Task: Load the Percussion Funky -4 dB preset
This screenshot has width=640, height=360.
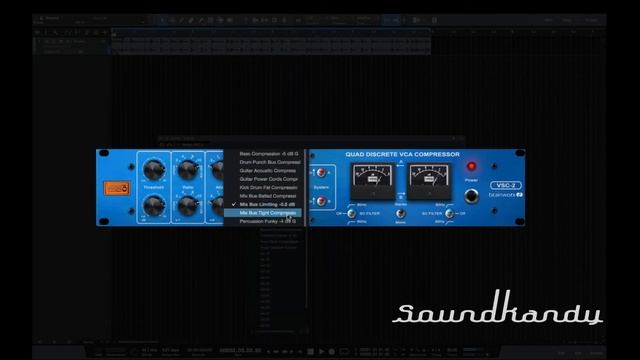Action: (x=264, y=221)
